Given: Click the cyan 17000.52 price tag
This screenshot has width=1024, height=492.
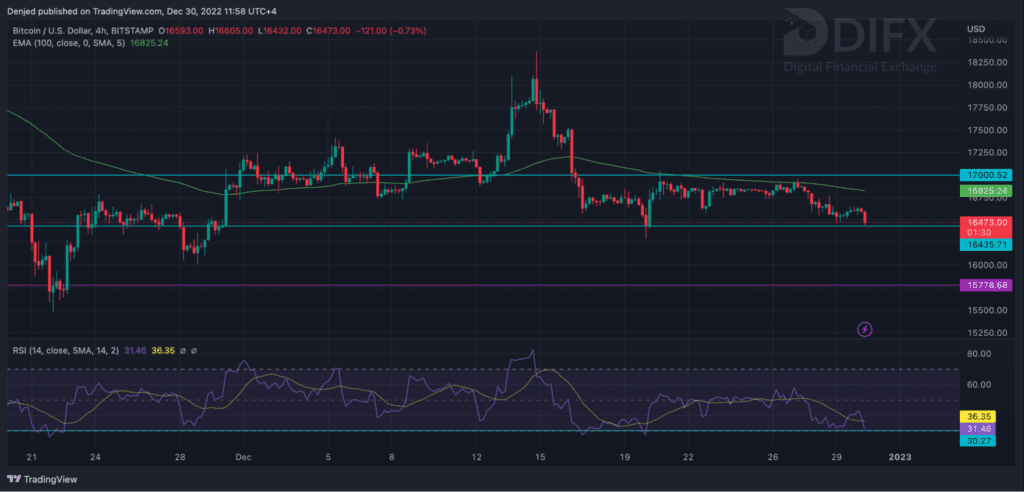Looking at the screenshot, I should [x=983, y=174].
